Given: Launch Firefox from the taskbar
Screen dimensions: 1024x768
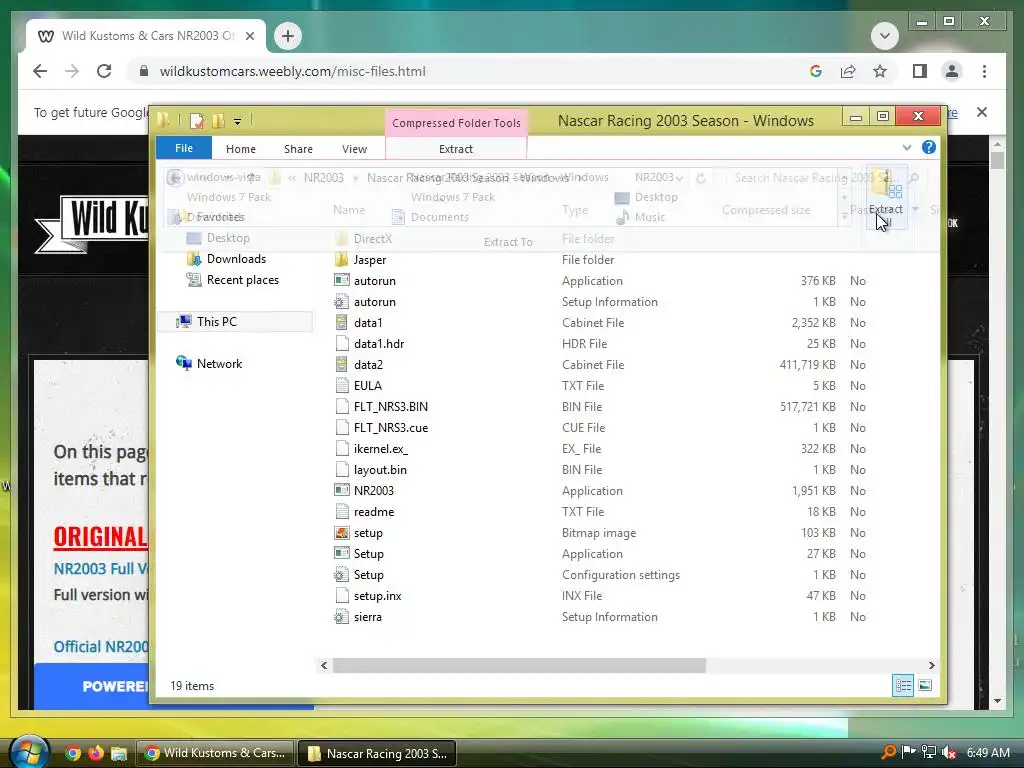Looking at the screenshot, I should tap(95, 753).
